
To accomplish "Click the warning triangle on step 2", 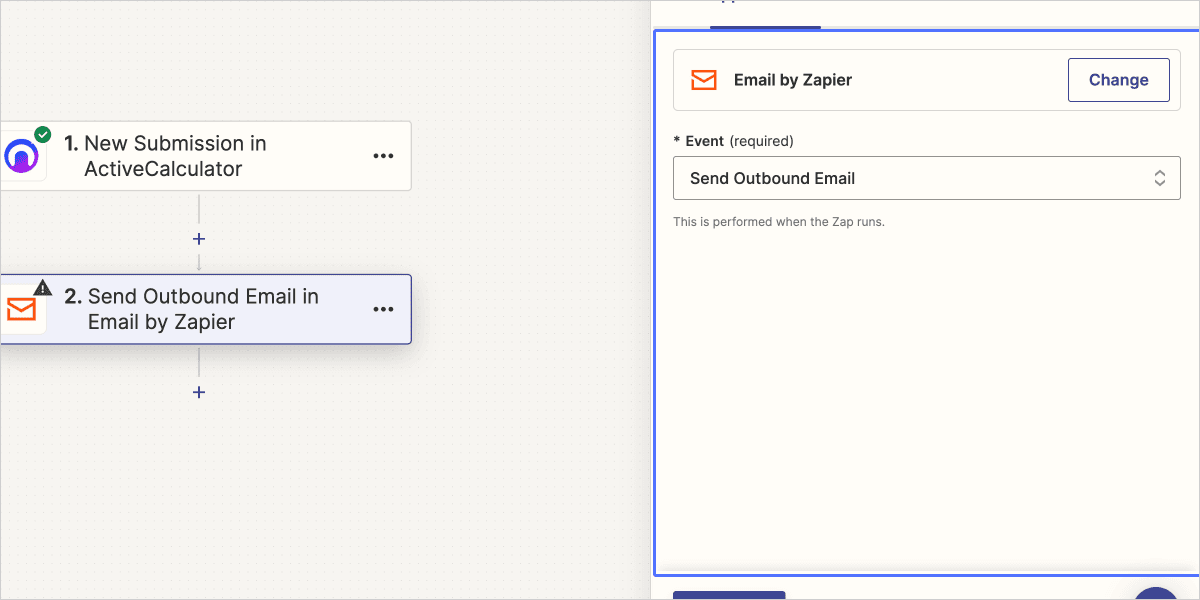I will [42, 287].
